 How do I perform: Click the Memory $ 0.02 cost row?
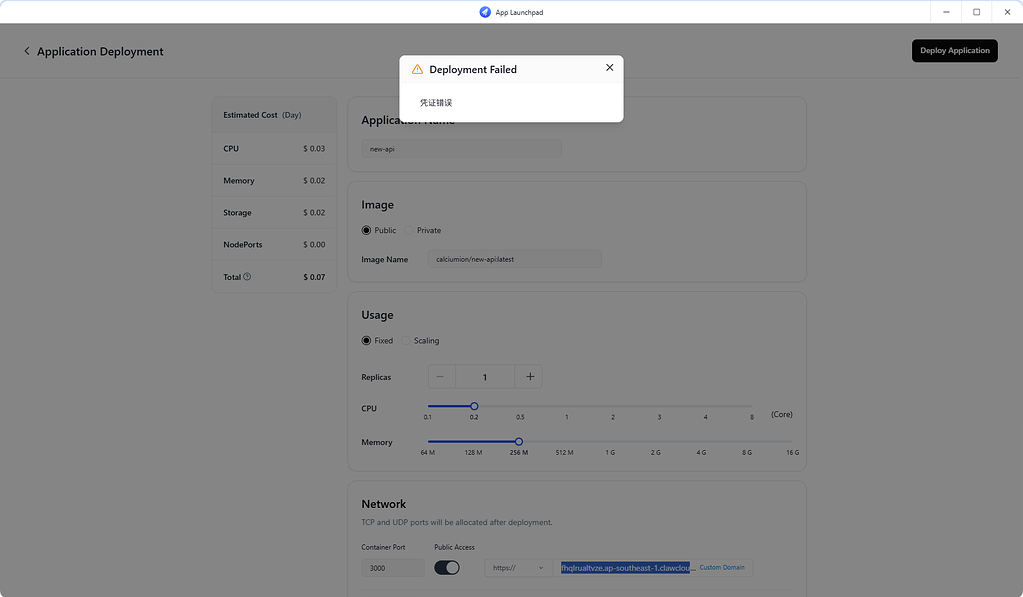pos(274,181)
